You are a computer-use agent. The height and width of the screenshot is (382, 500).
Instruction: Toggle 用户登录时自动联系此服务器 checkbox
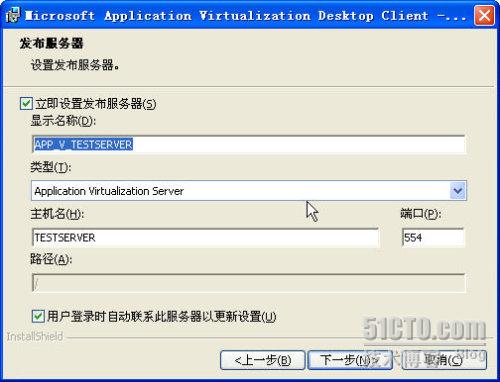[x=38, y=316]
